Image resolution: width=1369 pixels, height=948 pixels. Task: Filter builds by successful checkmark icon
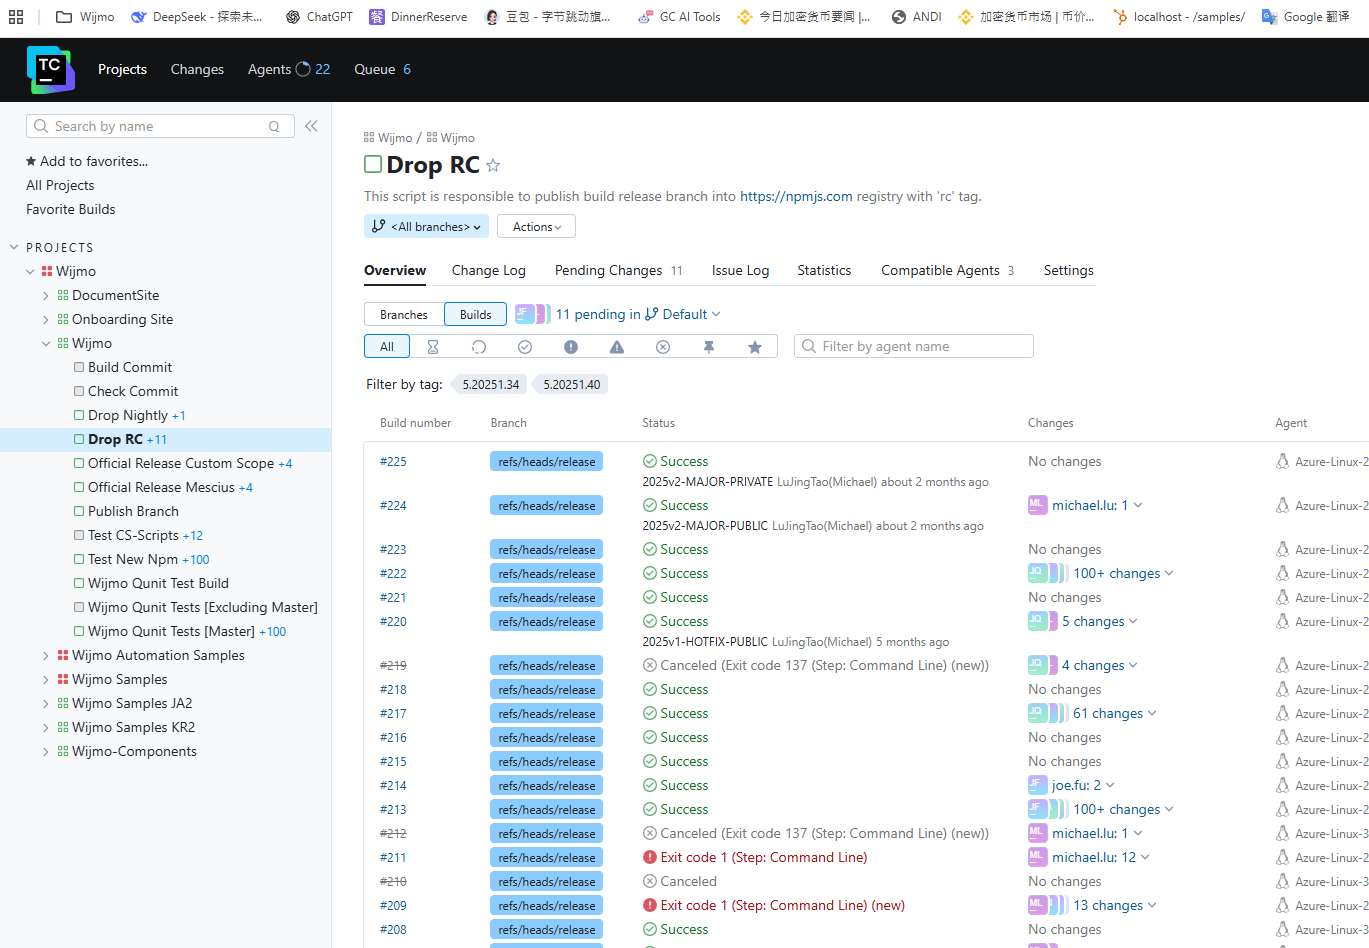(525, 347)
